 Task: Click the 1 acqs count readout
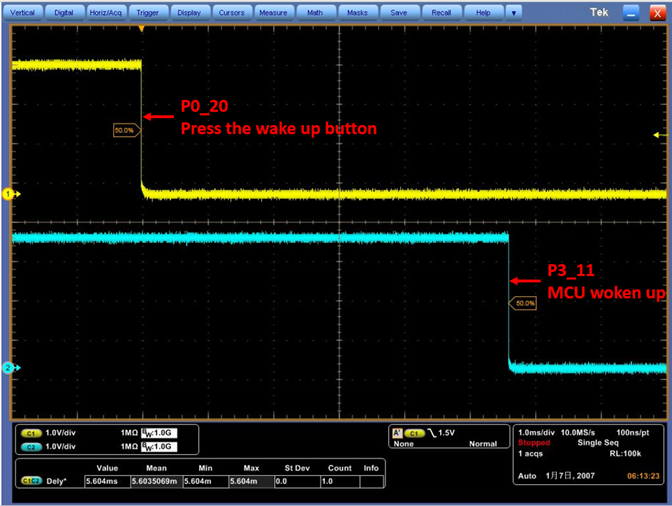[531, 453]
